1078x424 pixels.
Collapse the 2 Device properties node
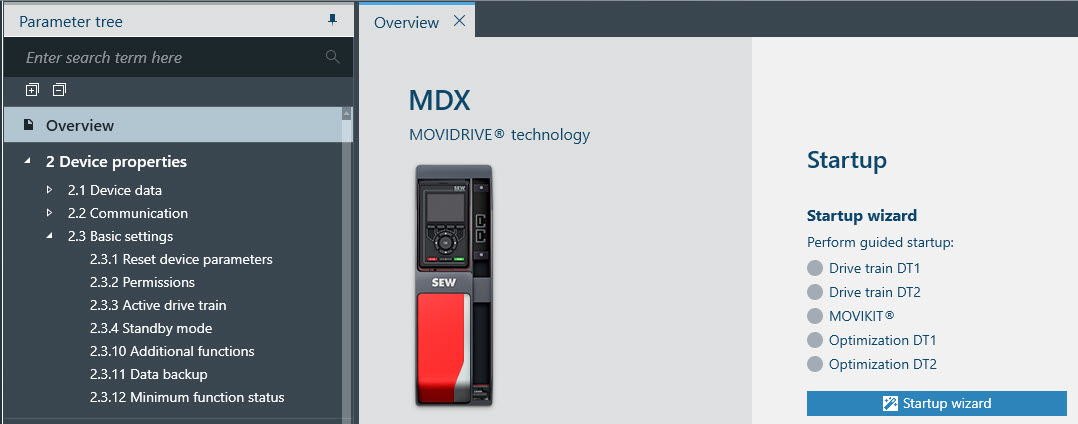tap(28, 162)
